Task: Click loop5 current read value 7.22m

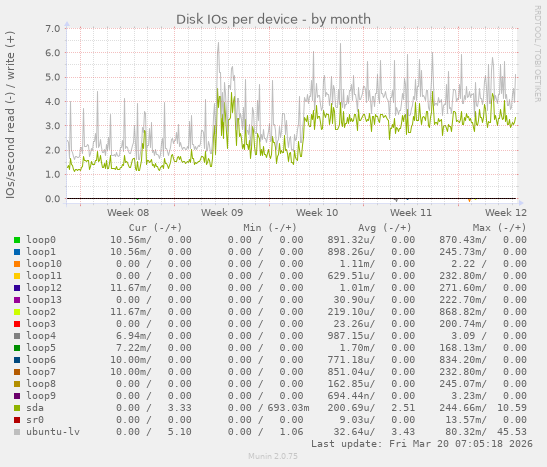Action: tap(133, 348)
